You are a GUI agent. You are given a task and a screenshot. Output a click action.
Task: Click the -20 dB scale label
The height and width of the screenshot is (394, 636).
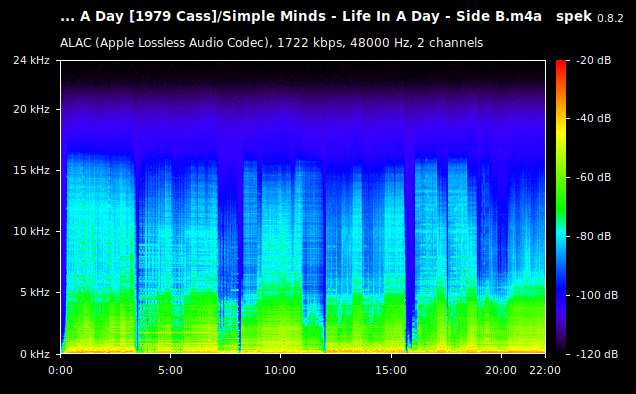594,60
